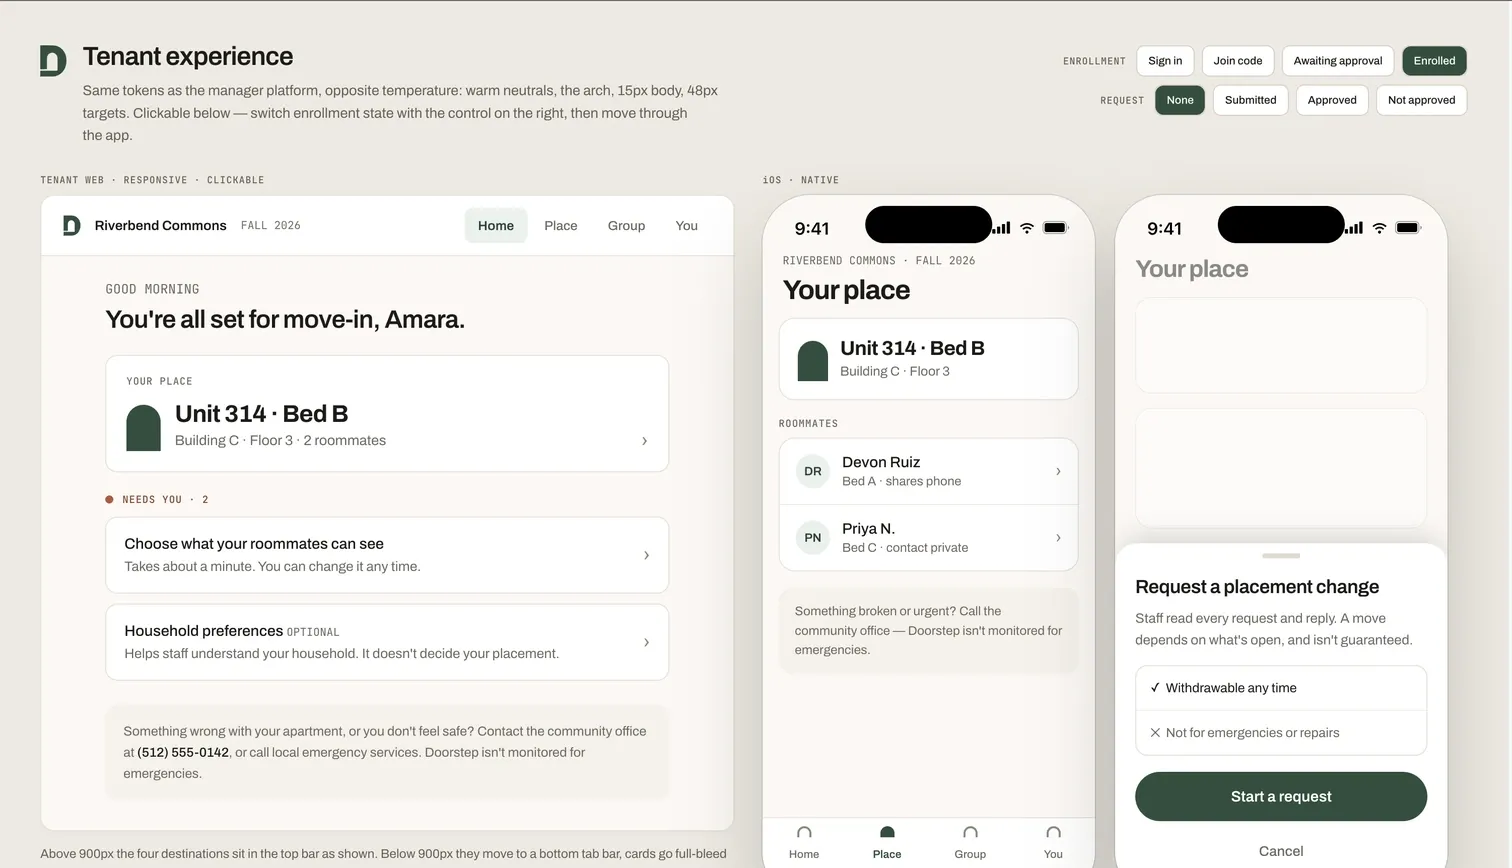The image size is (1512, 868).
Task: Tap the Place tab bar icon on the phone
Action: click(887, 833)
